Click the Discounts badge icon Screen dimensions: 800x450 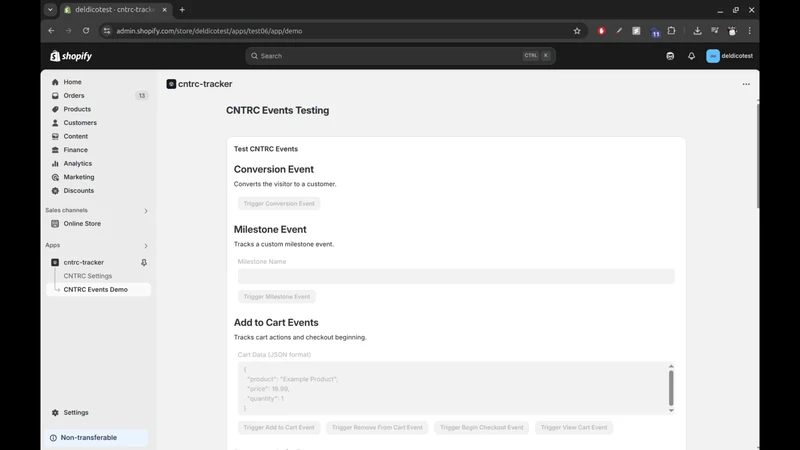(x=55, y=191)
